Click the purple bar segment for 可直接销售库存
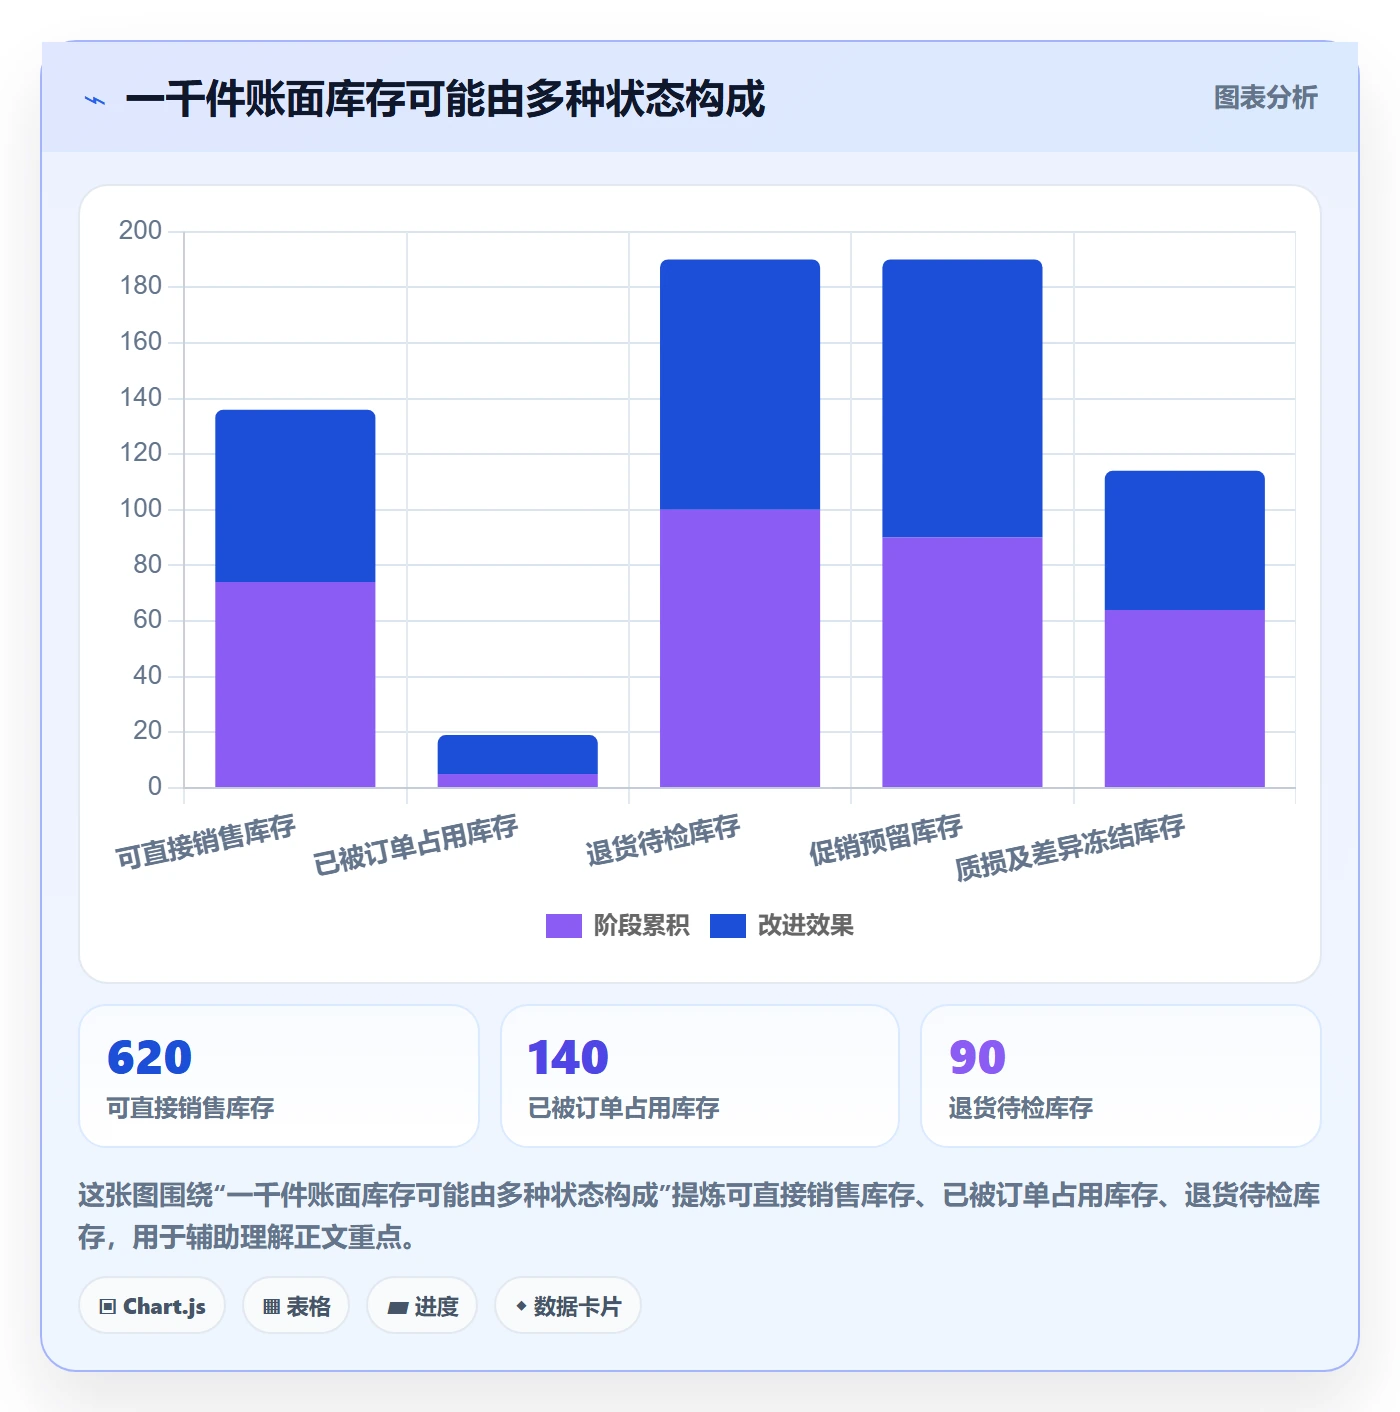 click(295, 685)
